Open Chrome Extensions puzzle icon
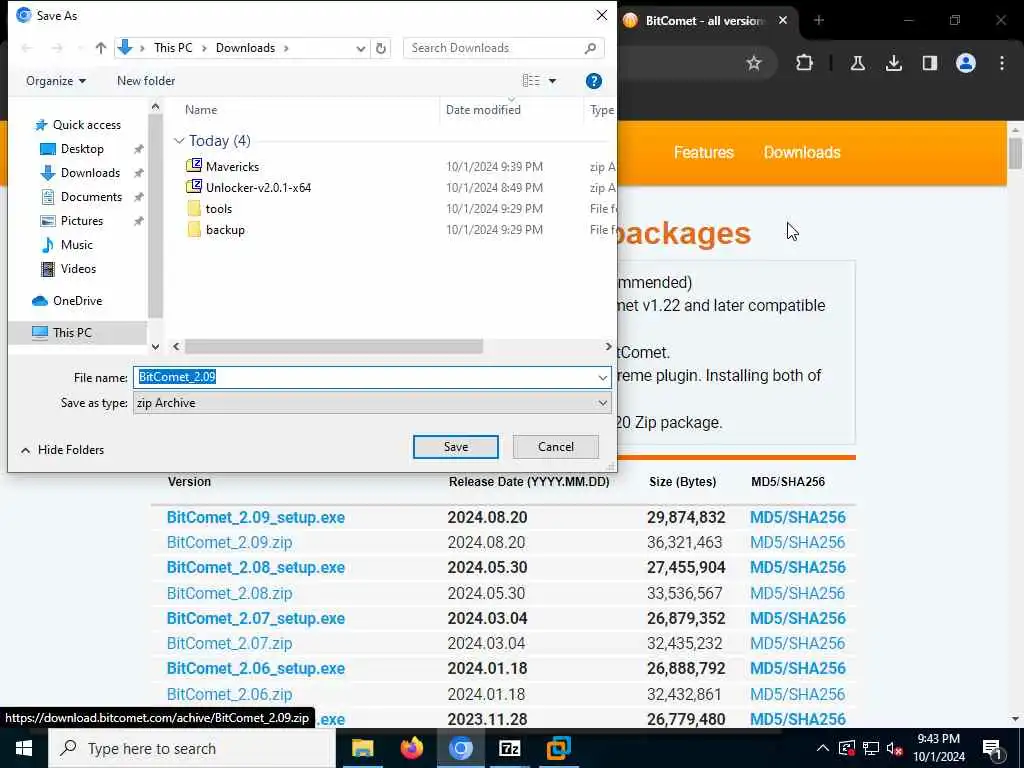This screenshot has height=768, width=1024. [x=805, y=63]
